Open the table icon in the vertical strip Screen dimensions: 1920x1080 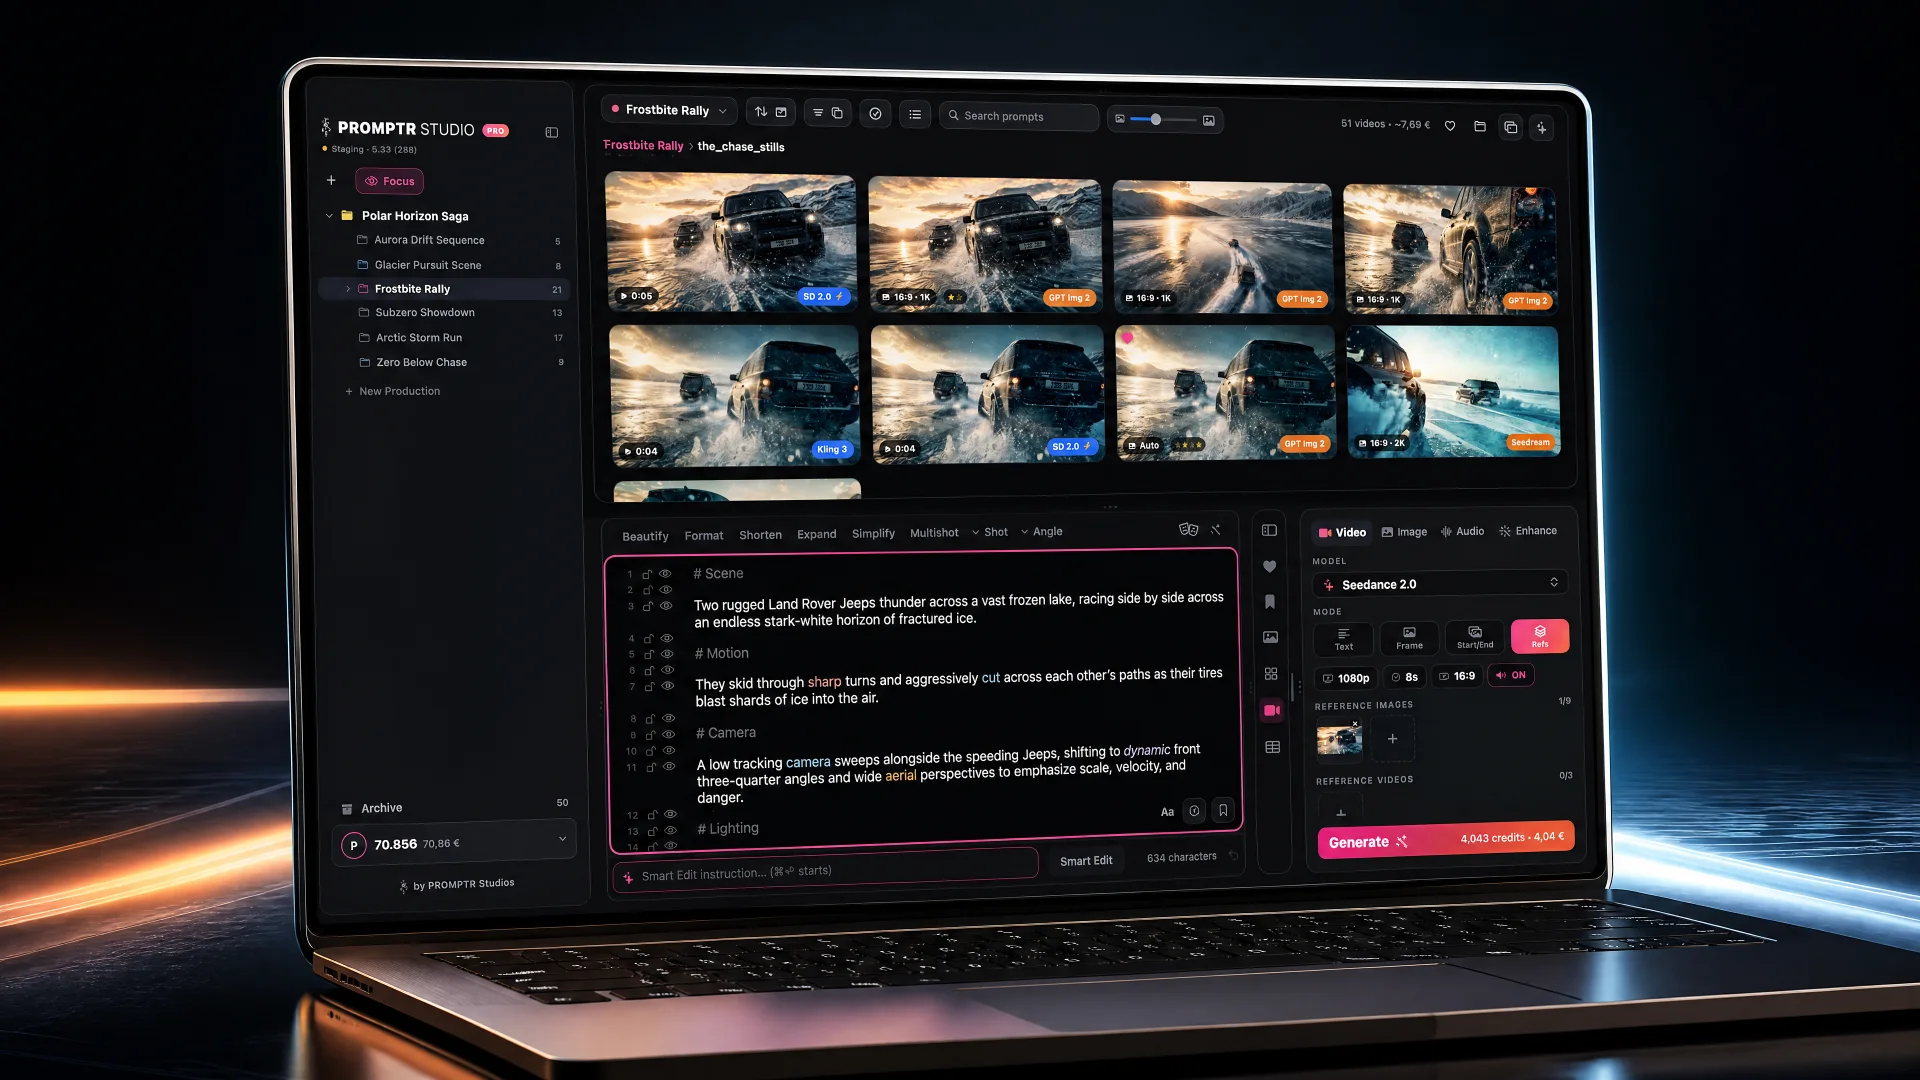[x=1273, y=747]
